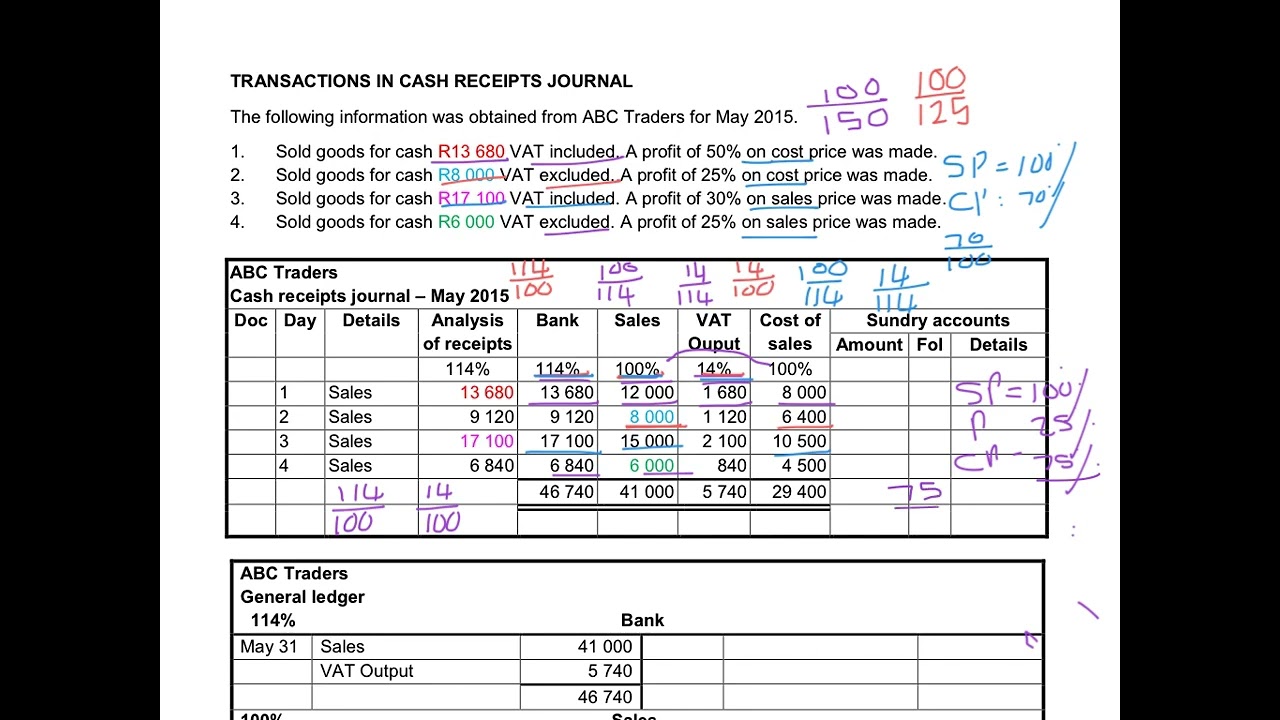Click '100%' under the Cost of sales header
The width and height of the screenshot is (1280, 720).
(x=790, y=369)
